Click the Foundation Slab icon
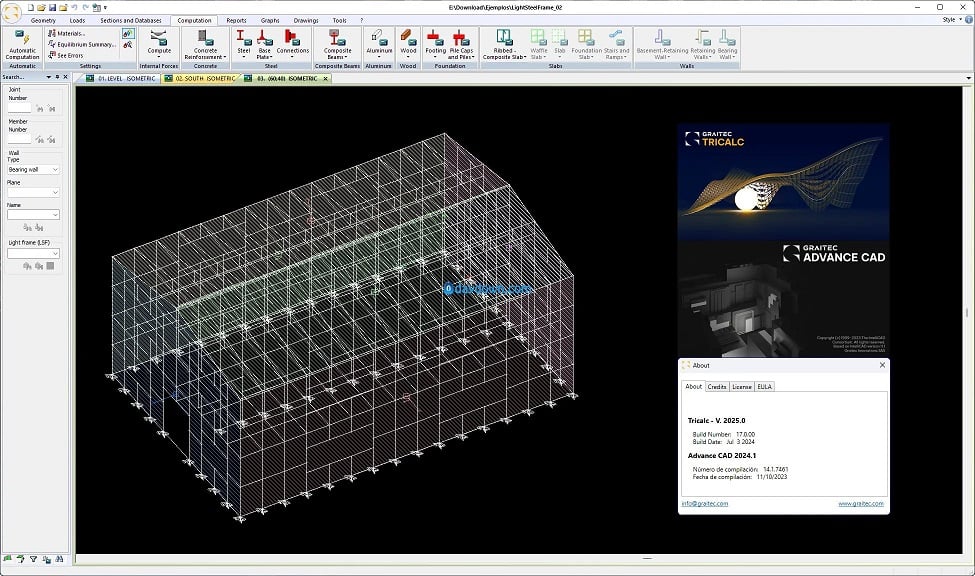The image size is (975, 576). pyautogui.click(x=586, y=37)
